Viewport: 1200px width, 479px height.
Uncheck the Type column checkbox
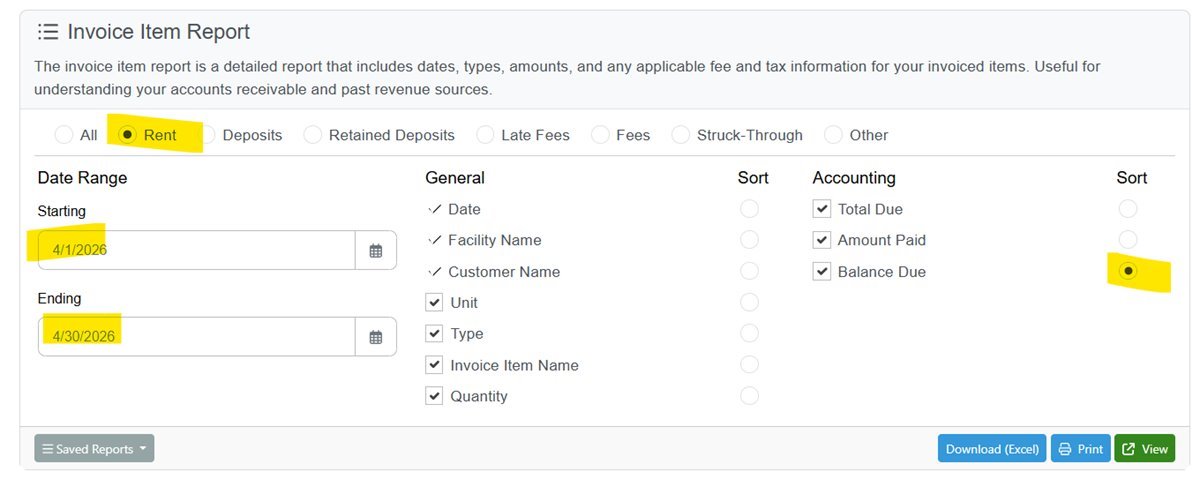(x=434, y=333)
